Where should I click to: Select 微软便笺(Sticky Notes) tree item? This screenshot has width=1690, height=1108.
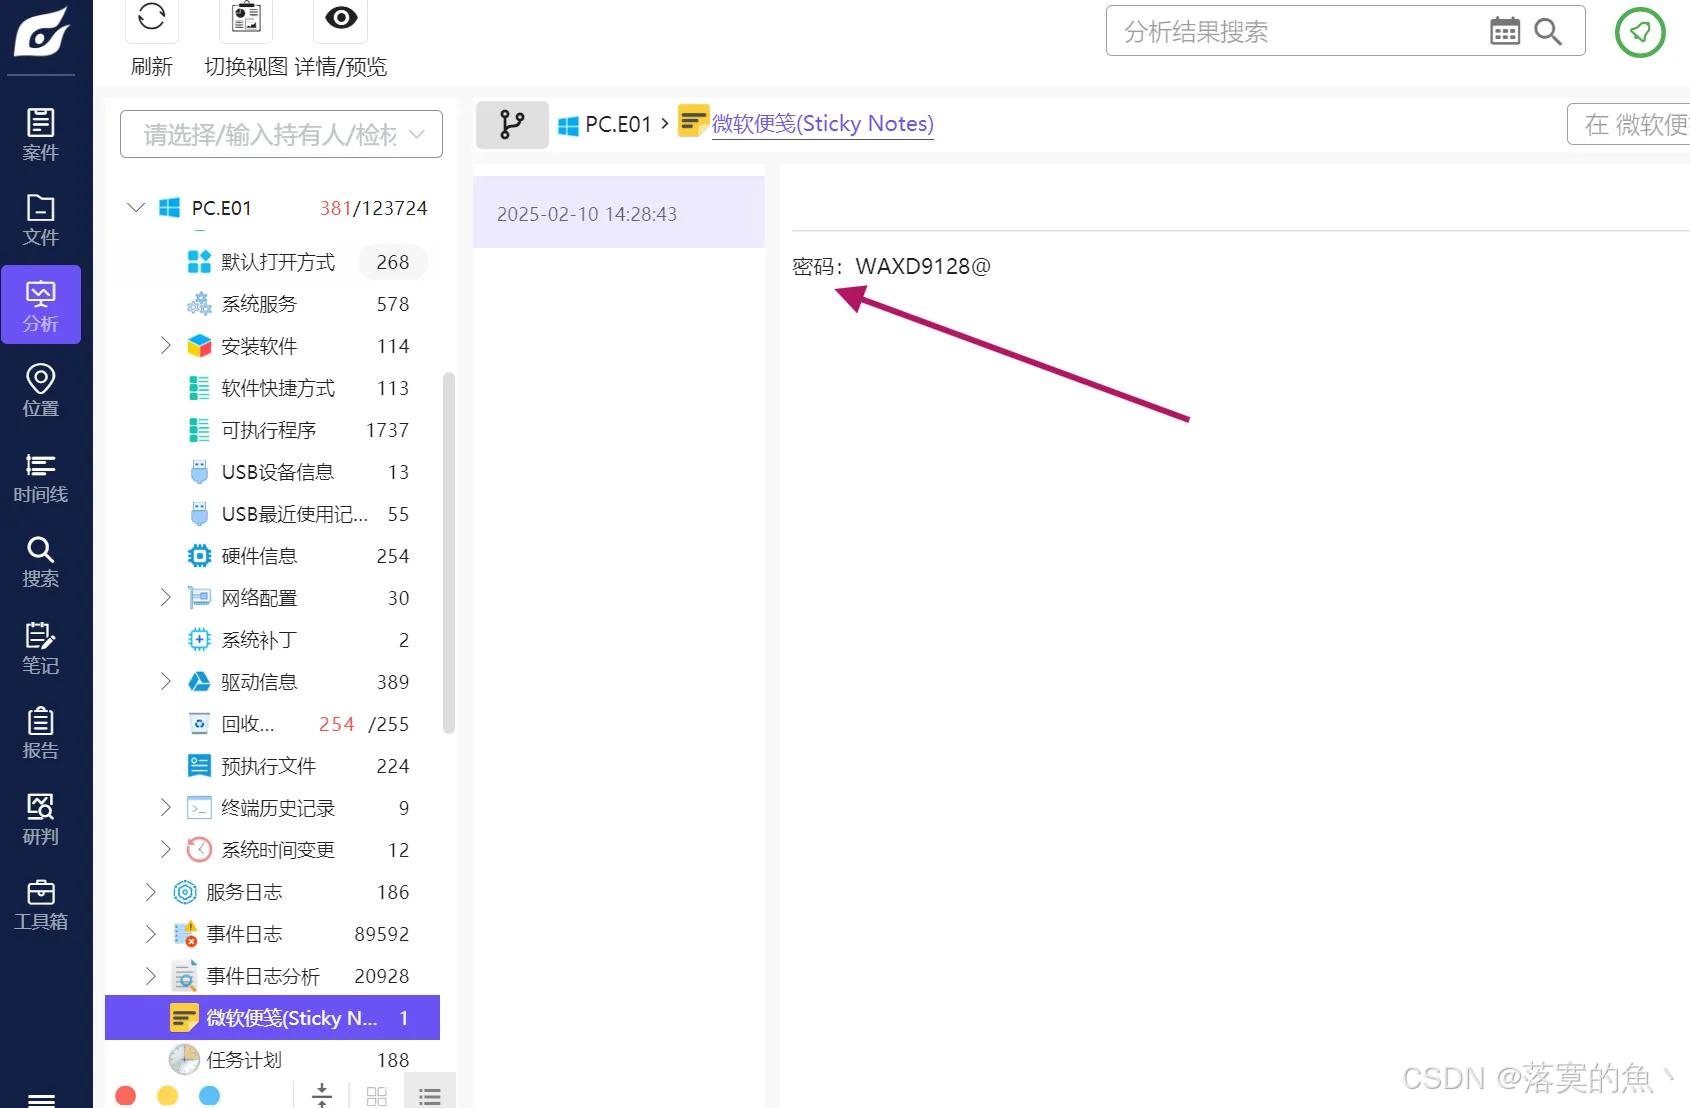click(x=272, y=1018)
